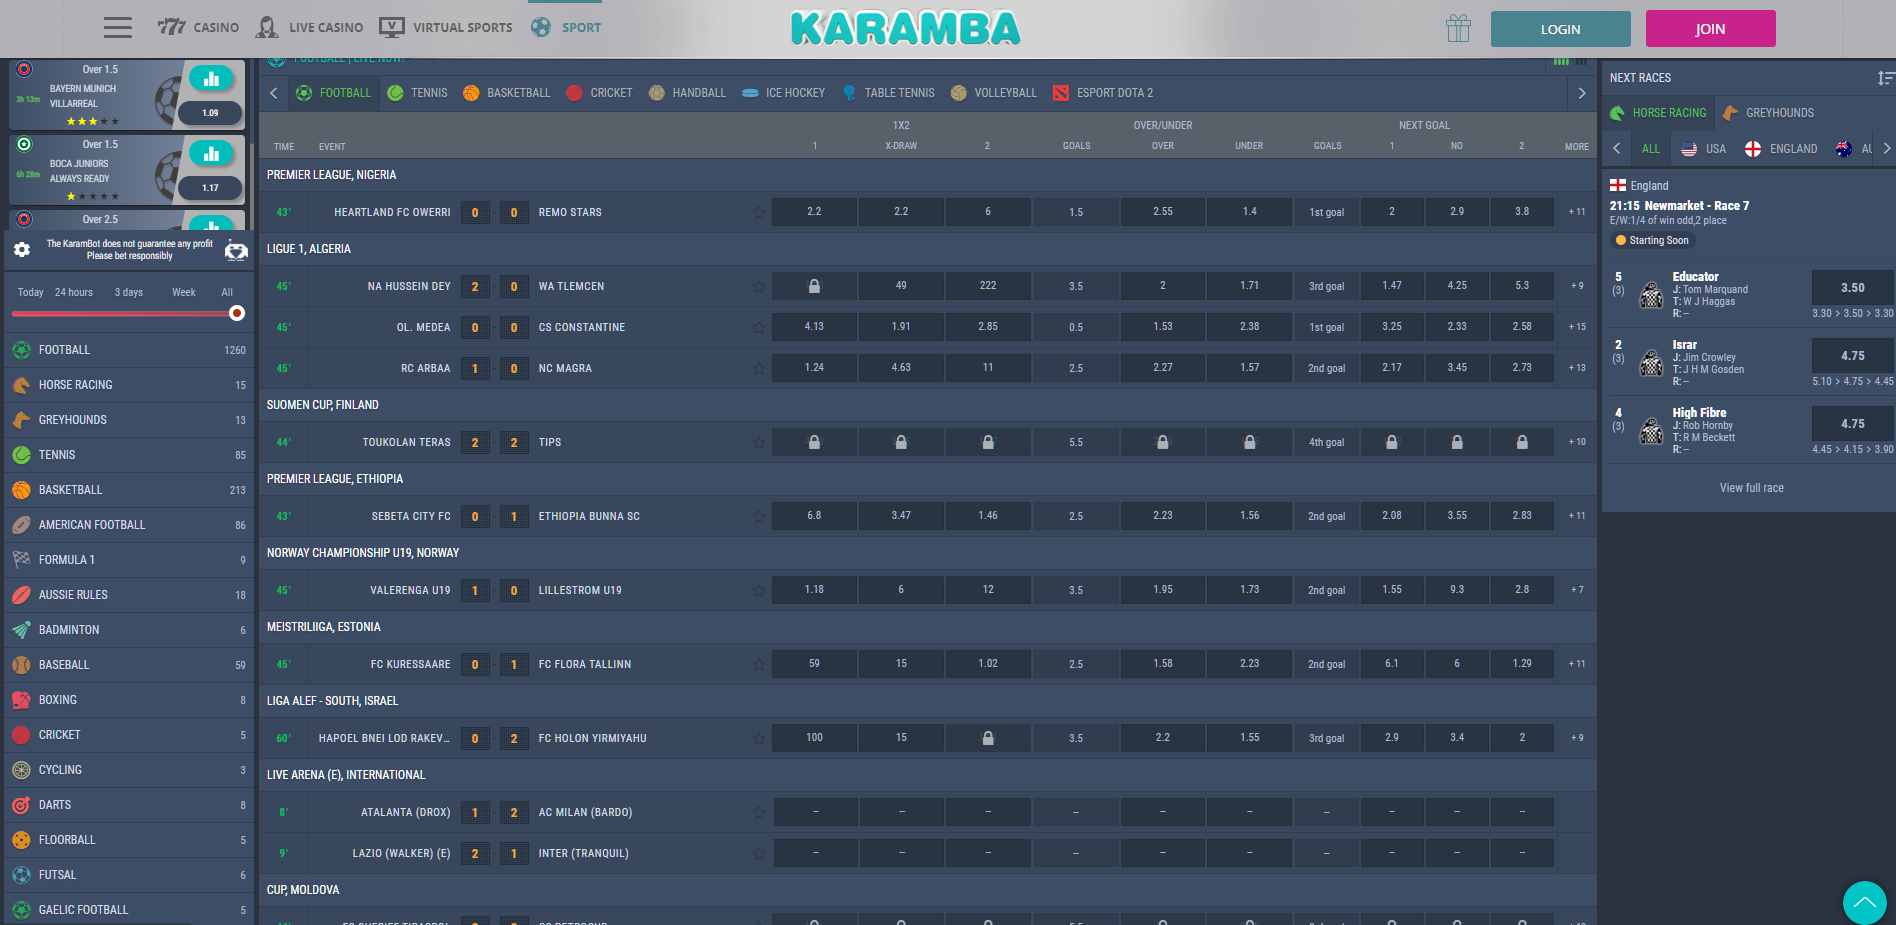Open Boxing in the sports sidebar
1896x925 pixels.
click(x=129, y=700)
